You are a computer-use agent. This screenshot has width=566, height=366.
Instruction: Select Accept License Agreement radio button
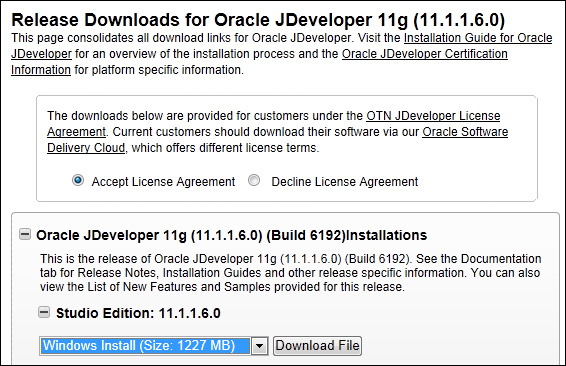pos(78,180)
